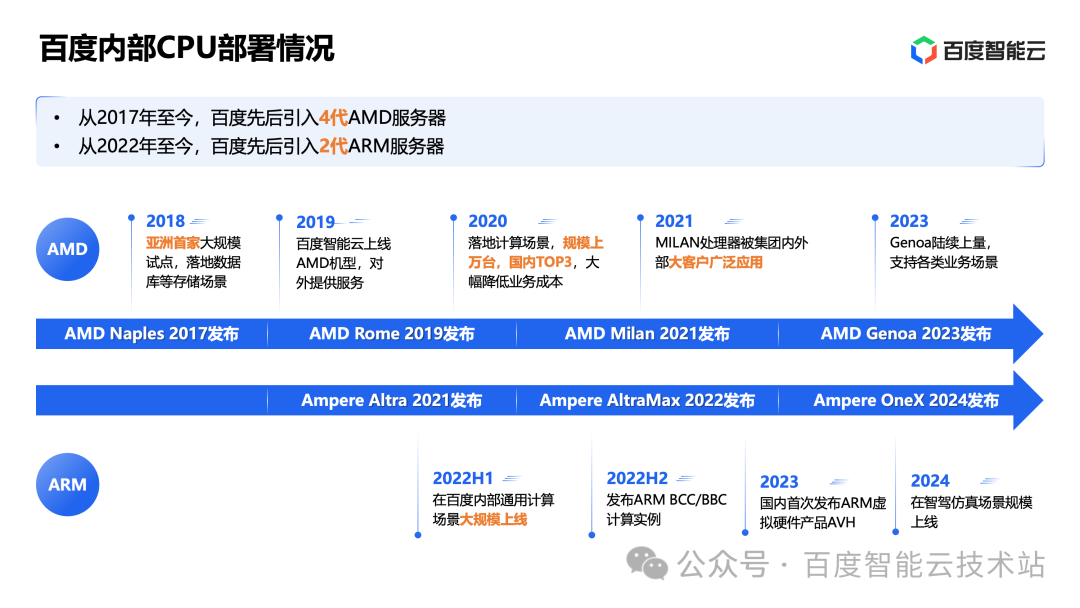The width and height of the screenshot is (1080, 608).
Task: Select the bullet about 4代AMD服务器
Action: (262, 118)
